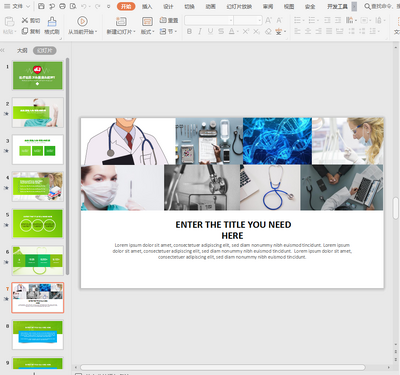Click the distributed alignment icon
Screen dimensions: 400x375
339,31
